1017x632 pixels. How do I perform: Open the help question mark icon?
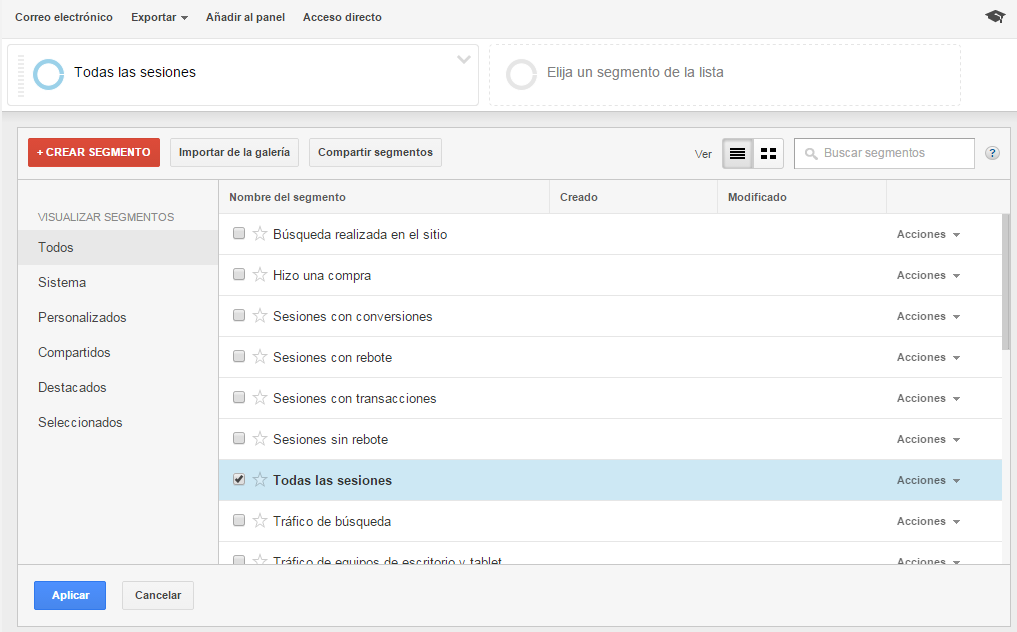(992, 153)
